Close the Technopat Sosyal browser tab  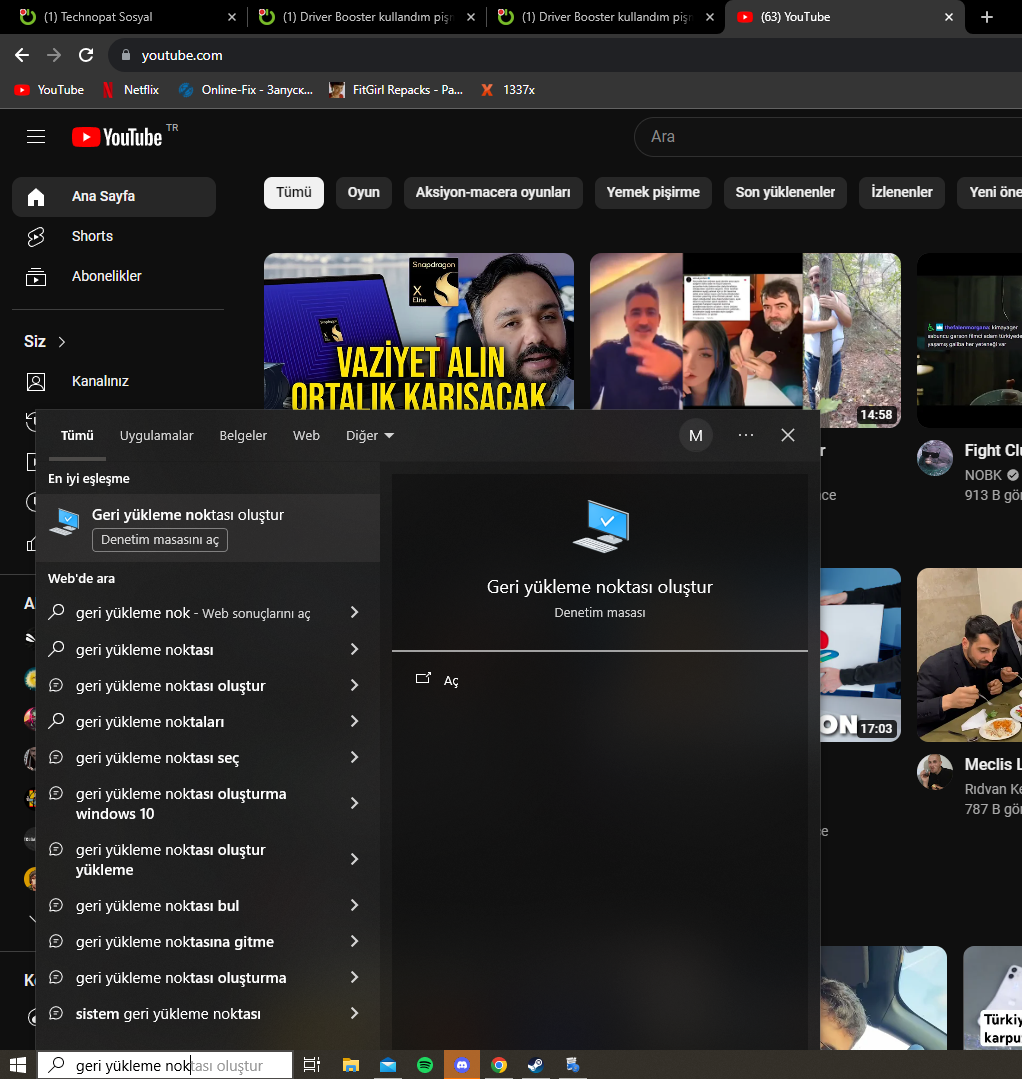tap(232, 17)
